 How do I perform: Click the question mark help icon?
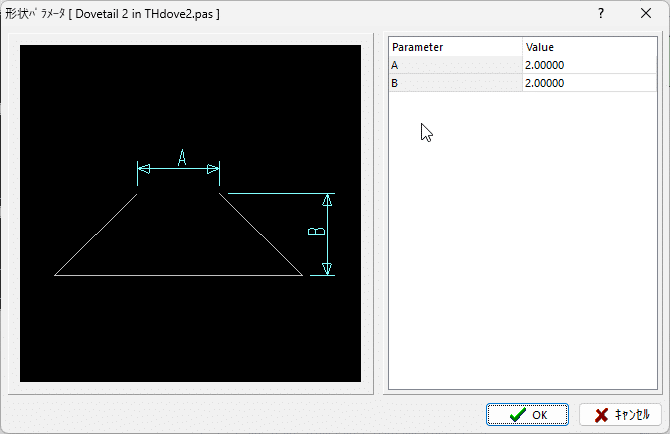pos(600,14)
